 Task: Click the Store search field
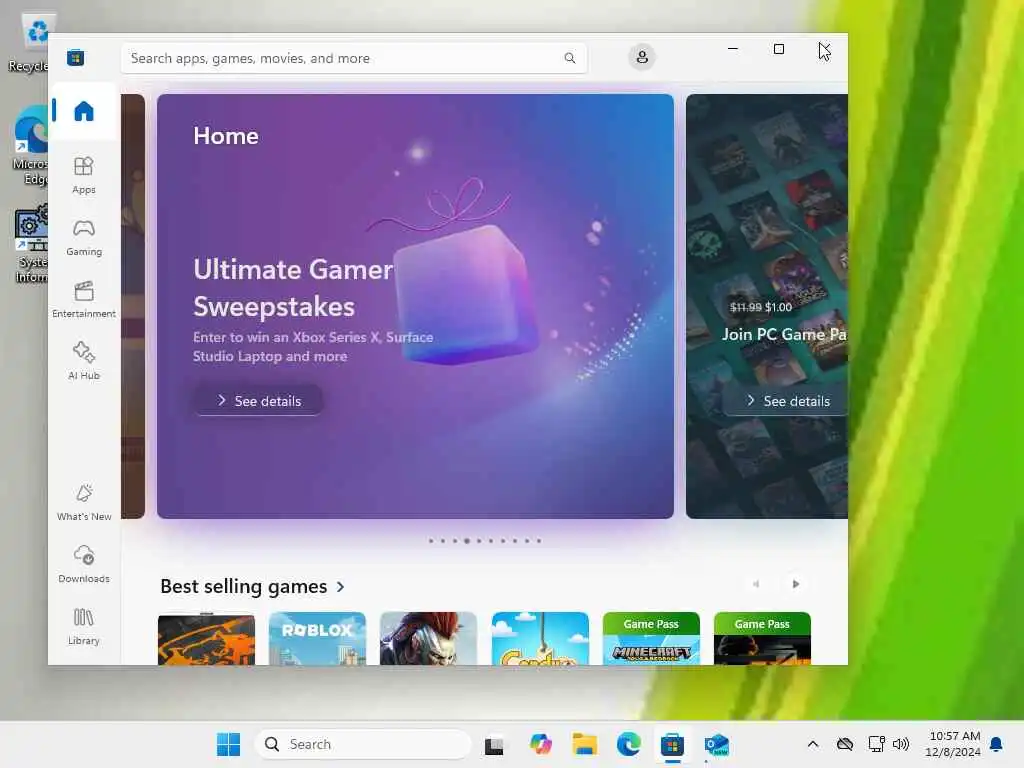(x=354, y=58)
